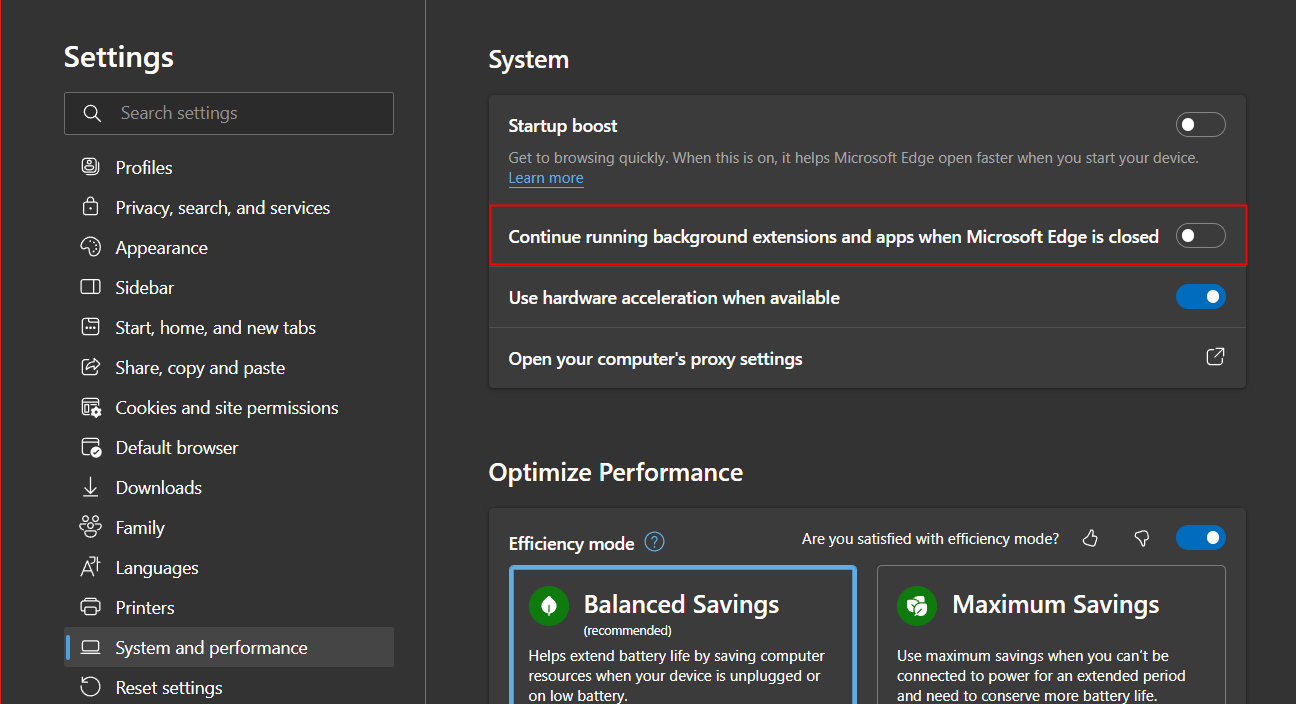This screenshot has height=704, width=1296.
Task: Click the magnifier icon in search box
Action: [x=92, y=113]
